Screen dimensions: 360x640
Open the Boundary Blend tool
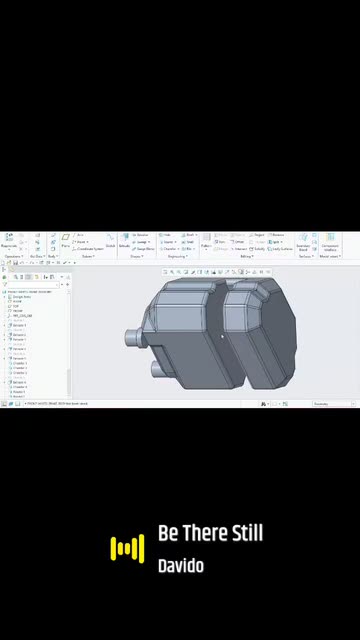click(x=303, y=242)
